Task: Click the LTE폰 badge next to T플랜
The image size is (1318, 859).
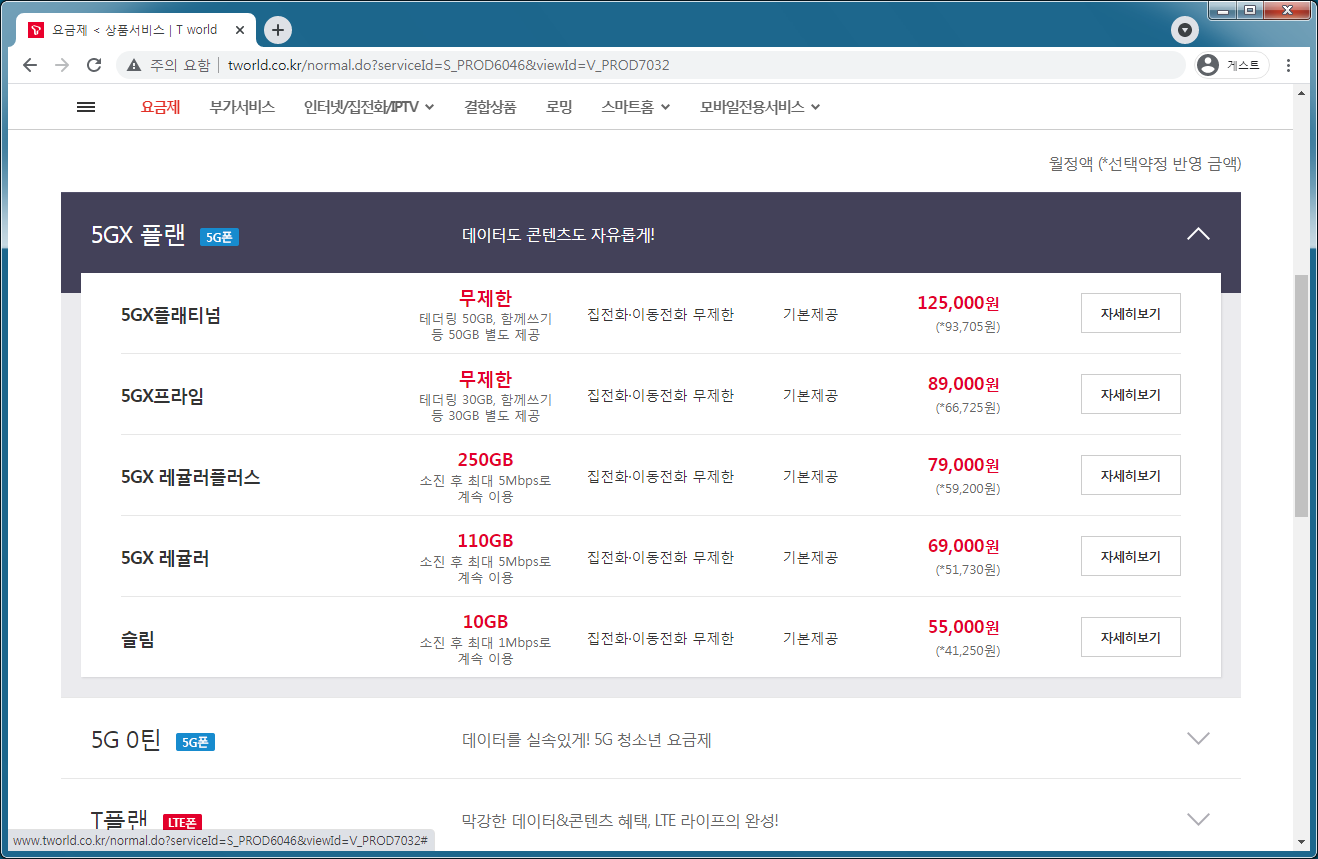Action: (x=182, y=822)
